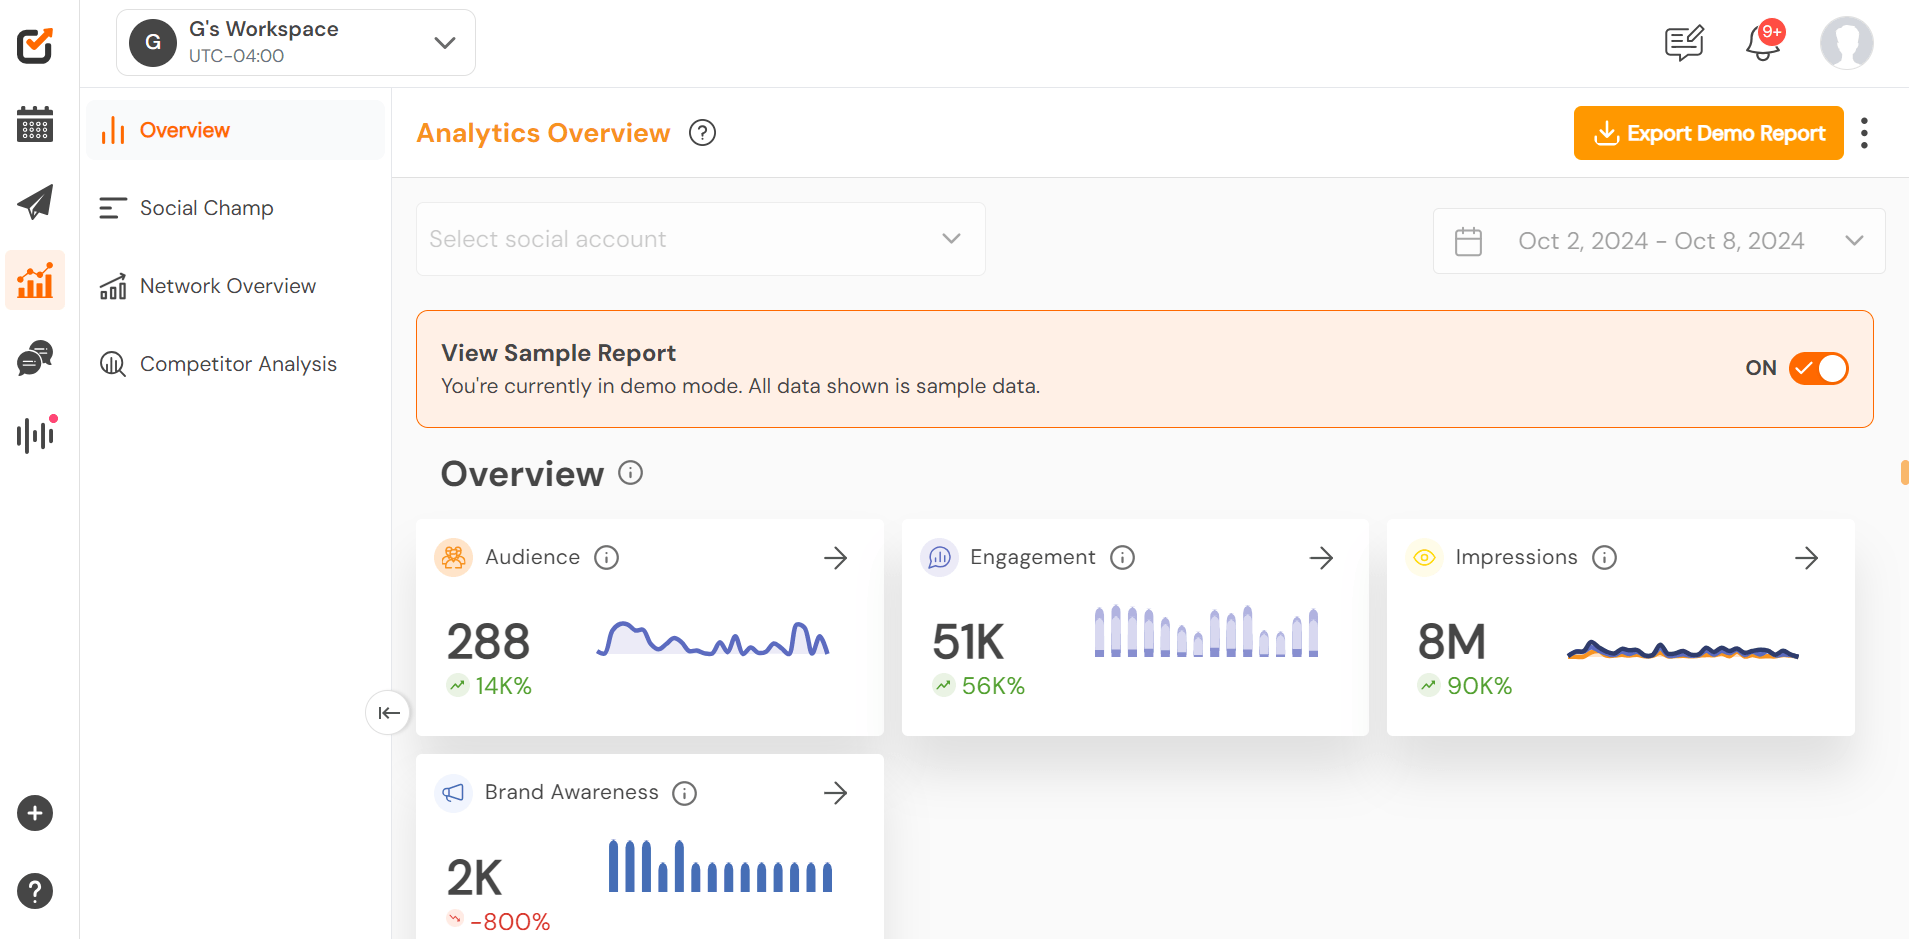Open the Oct 2 - Oct 8 date range
The height and width of the screenshot is (939, 1909).
tap(1659, 241)
